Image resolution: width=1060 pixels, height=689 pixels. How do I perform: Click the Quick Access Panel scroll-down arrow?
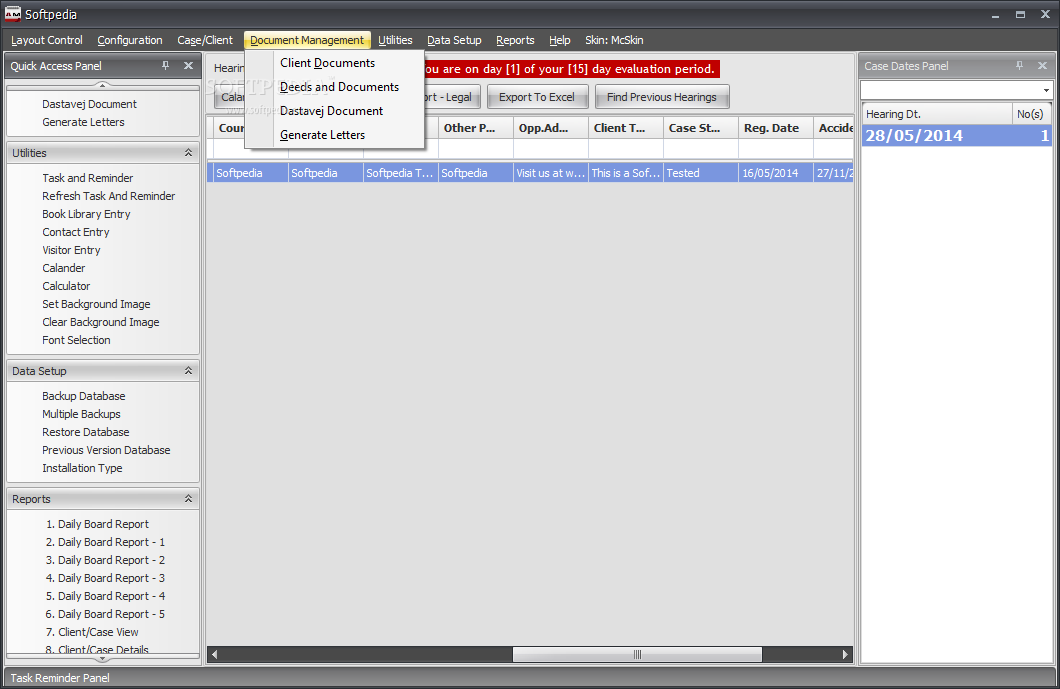coord(103,658)
